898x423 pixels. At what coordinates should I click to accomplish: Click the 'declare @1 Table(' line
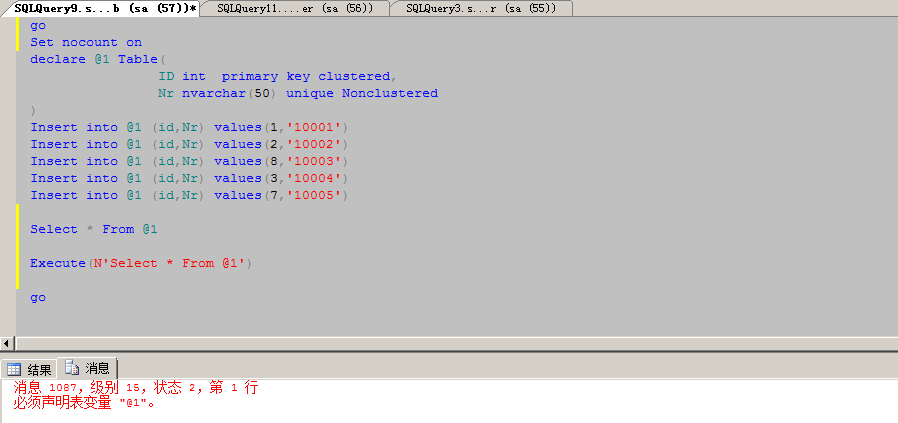pyautogui.click(x=90, y=59)
